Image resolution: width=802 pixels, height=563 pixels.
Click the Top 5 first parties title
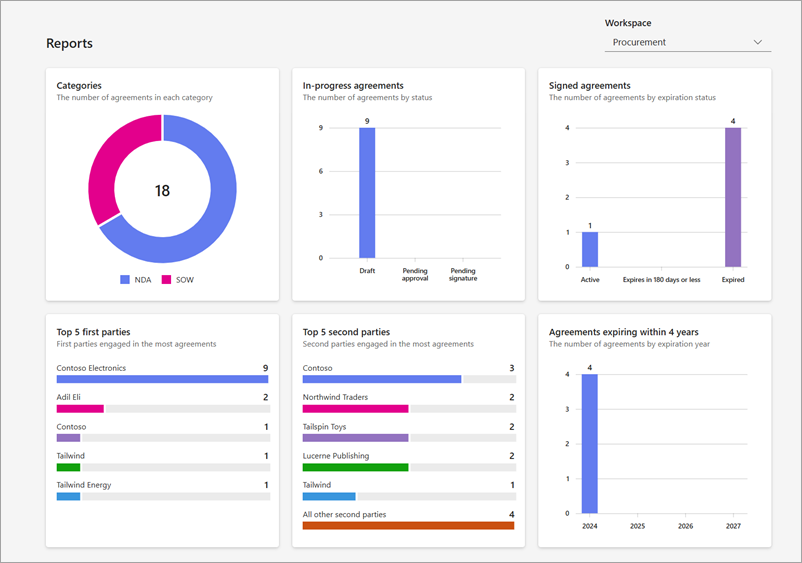[93, 332]
